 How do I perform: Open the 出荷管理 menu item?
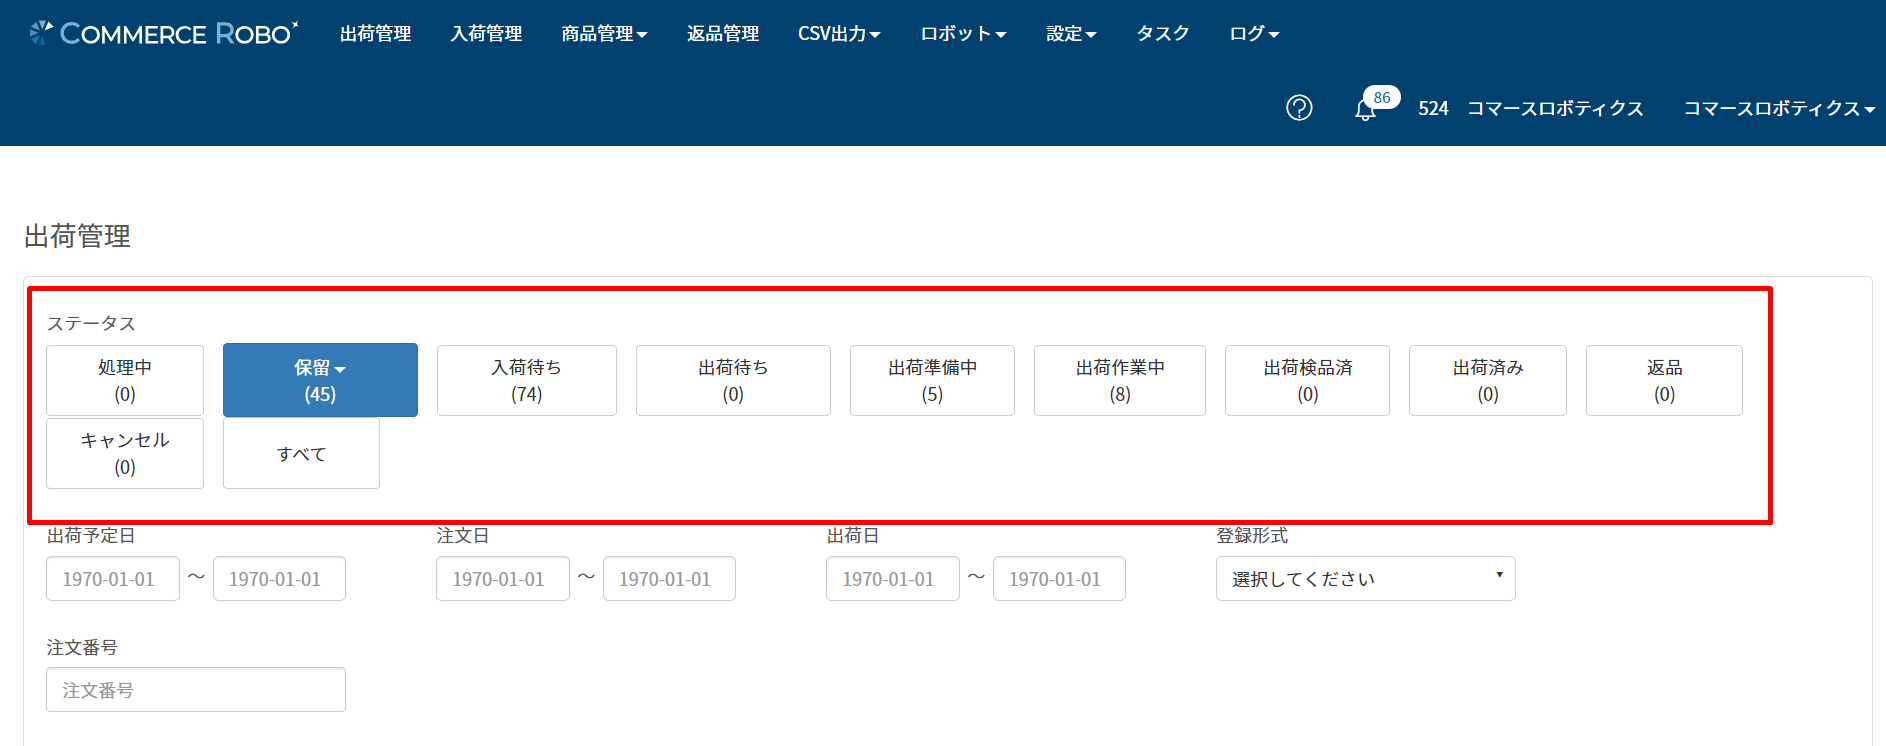click(x=375, y=34)
